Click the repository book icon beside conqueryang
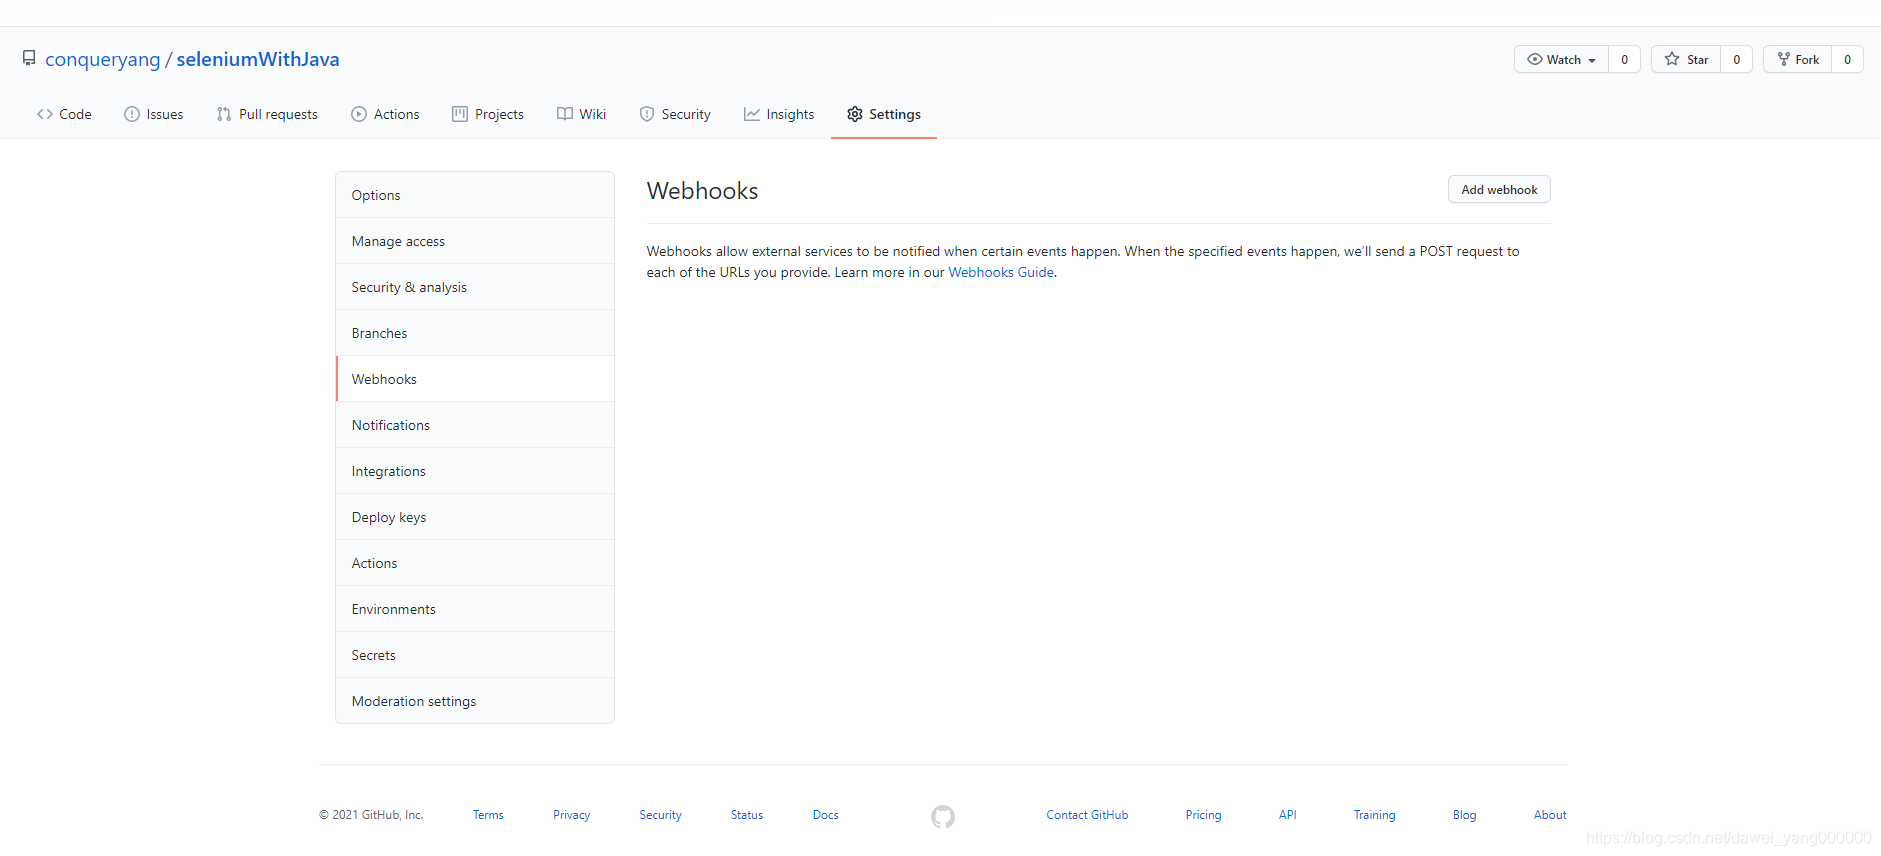The height and width of the screenshot is (856, 1881). (x=29, y=58)
